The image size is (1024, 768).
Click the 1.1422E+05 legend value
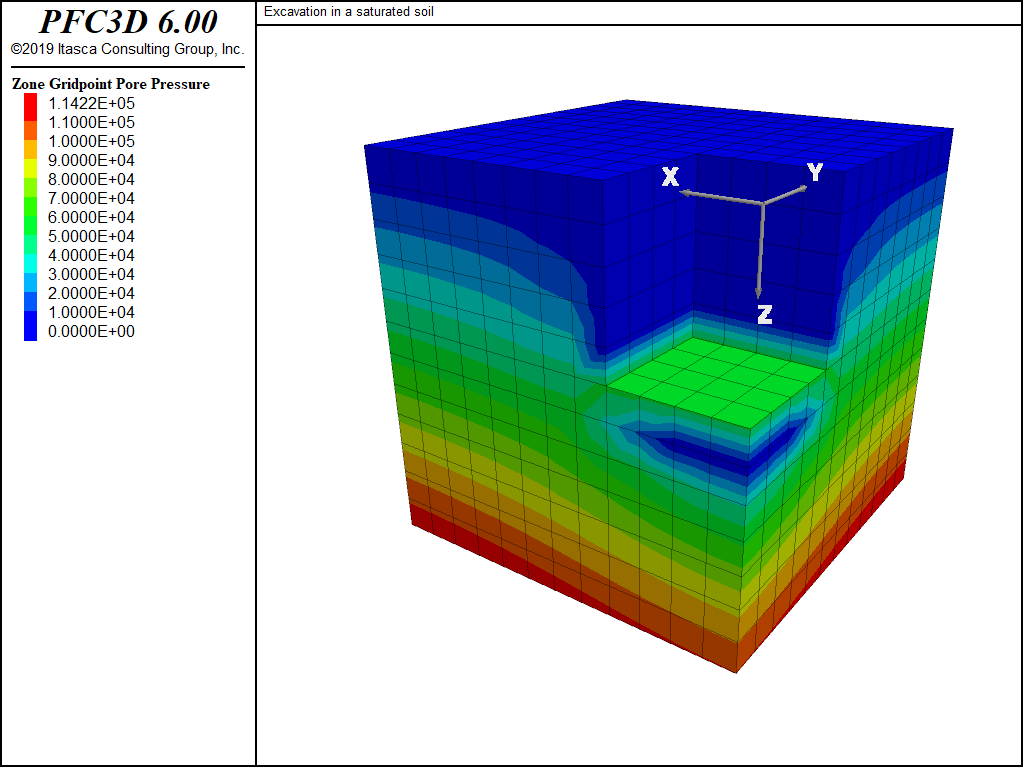[x=91, y=103]
